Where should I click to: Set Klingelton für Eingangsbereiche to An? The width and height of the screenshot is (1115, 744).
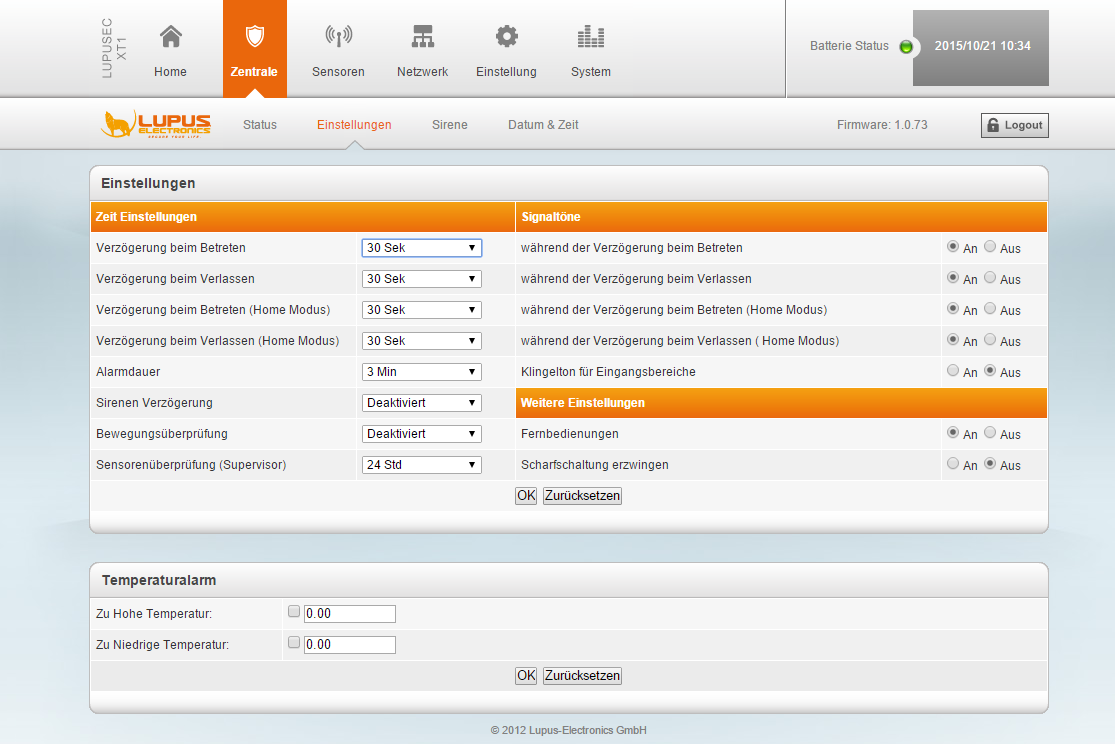pyautogui.click(x=953, y=370)
